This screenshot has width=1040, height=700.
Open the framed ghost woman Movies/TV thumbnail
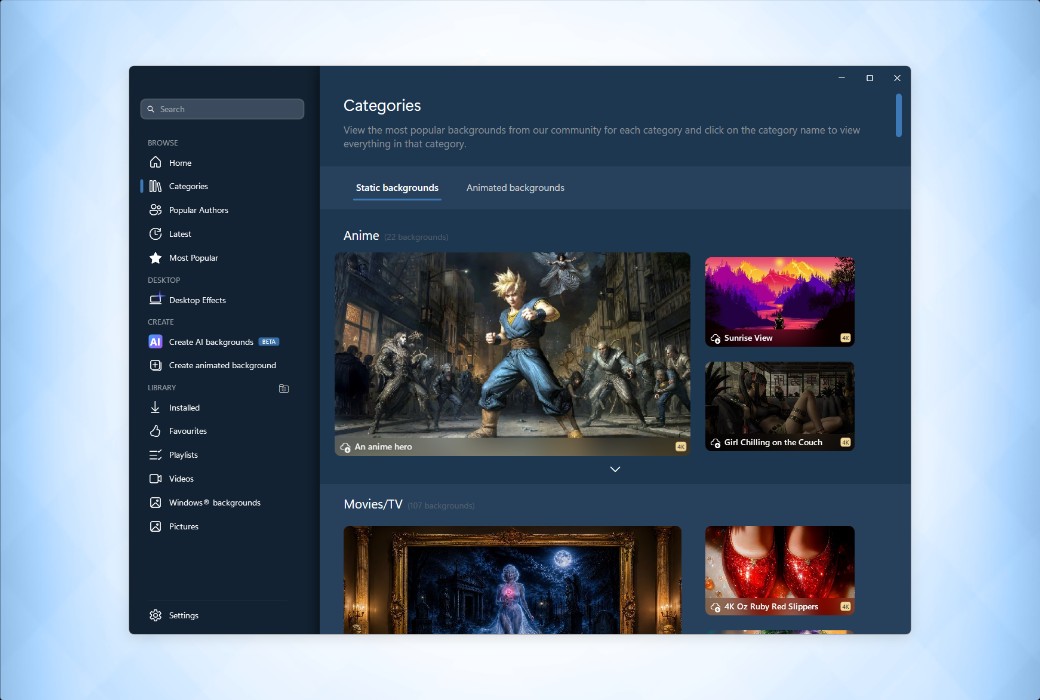[512, 580]
